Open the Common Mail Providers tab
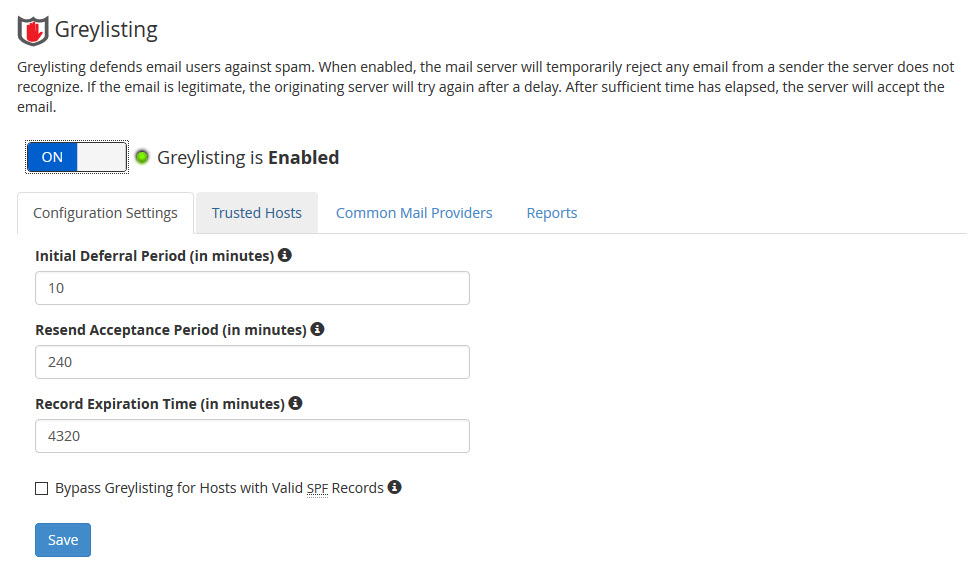This screenshot has width=977, height=576. click(414, 213)
